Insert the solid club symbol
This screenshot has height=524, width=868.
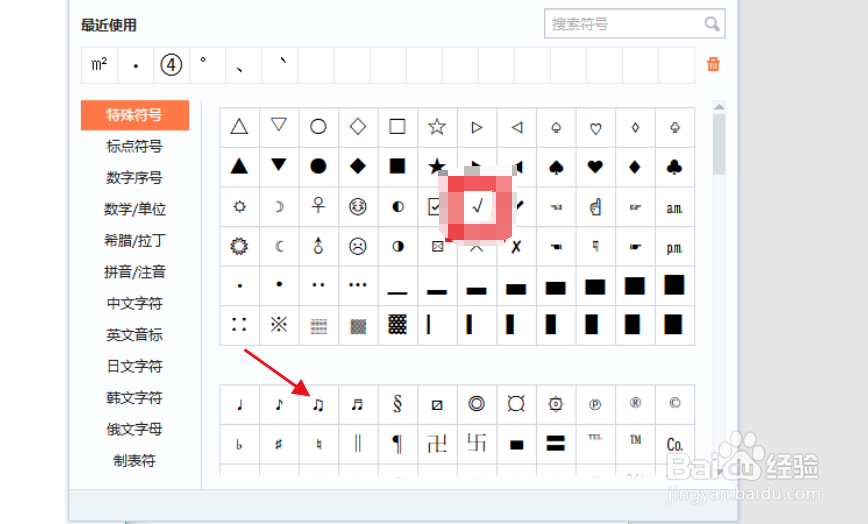pyautogui.click(x=675, y=167)
